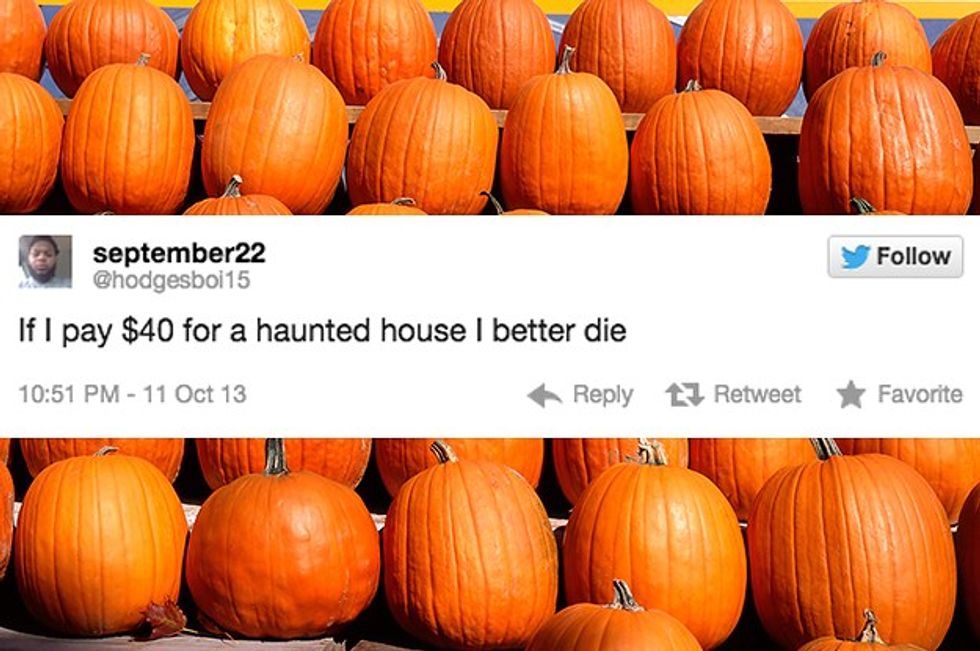The width and height of the screenshot is (980, 651).
Task: Choose the Retweet text label
Action: 757,394
